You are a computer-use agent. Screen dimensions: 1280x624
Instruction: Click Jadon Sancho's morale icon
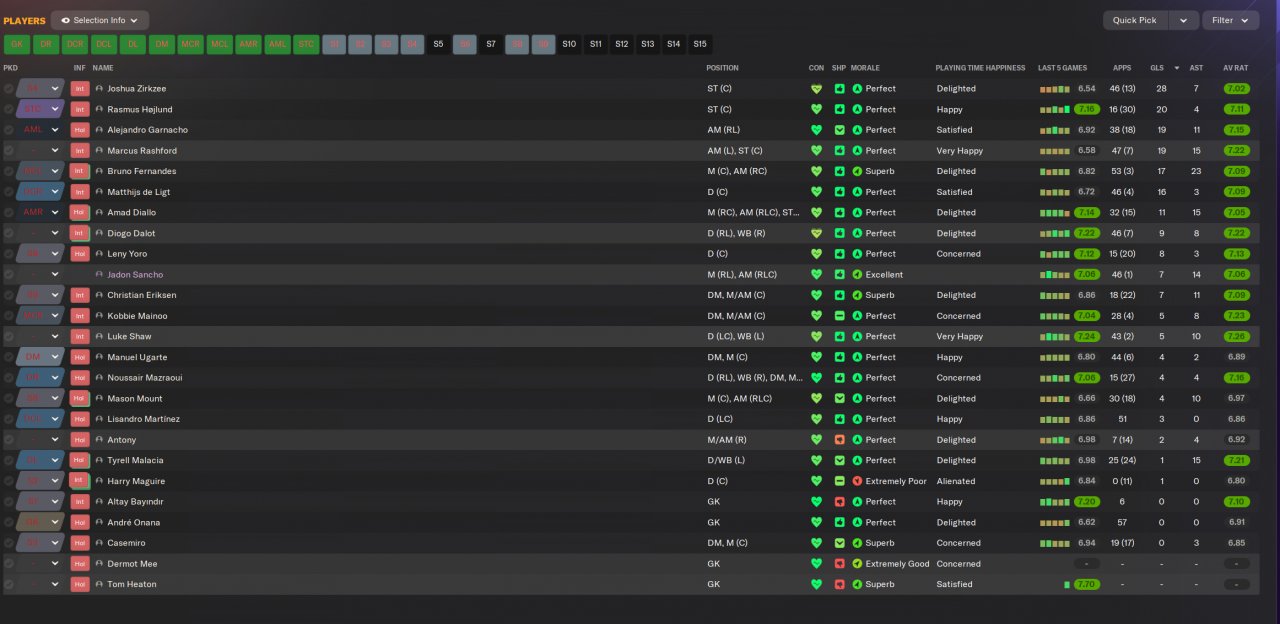click(x=857, y=274)
